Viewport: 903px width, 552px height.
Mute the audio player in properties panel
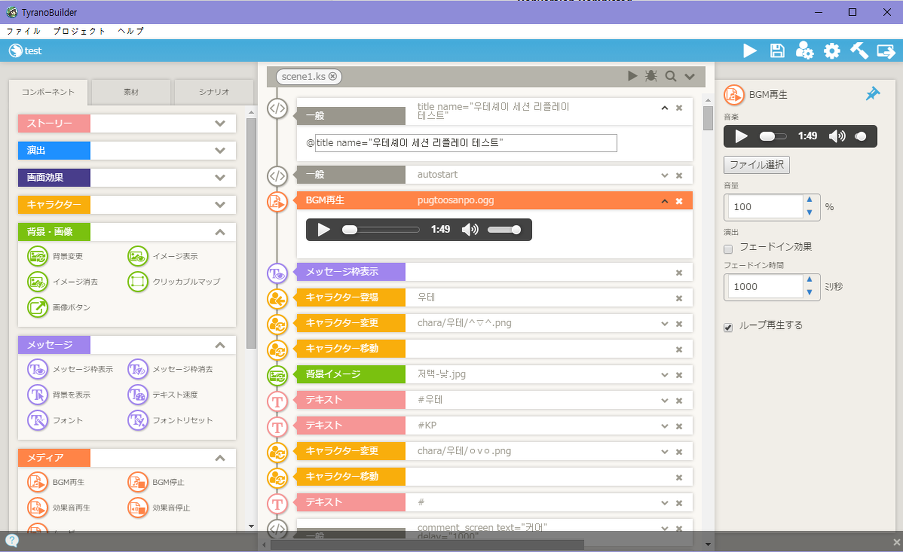837,136
